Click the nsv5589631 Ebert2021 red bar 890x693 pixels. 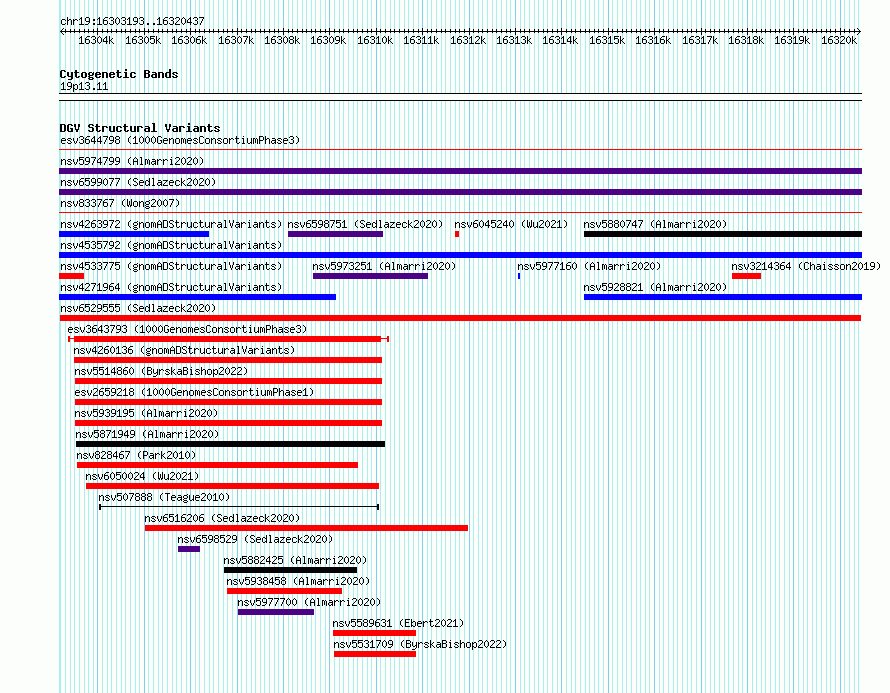(x=375, y=633)
